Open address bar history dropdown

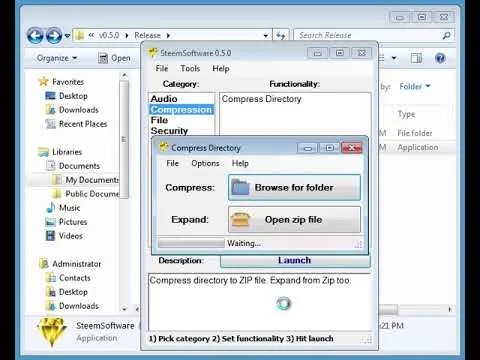(266, 35)
